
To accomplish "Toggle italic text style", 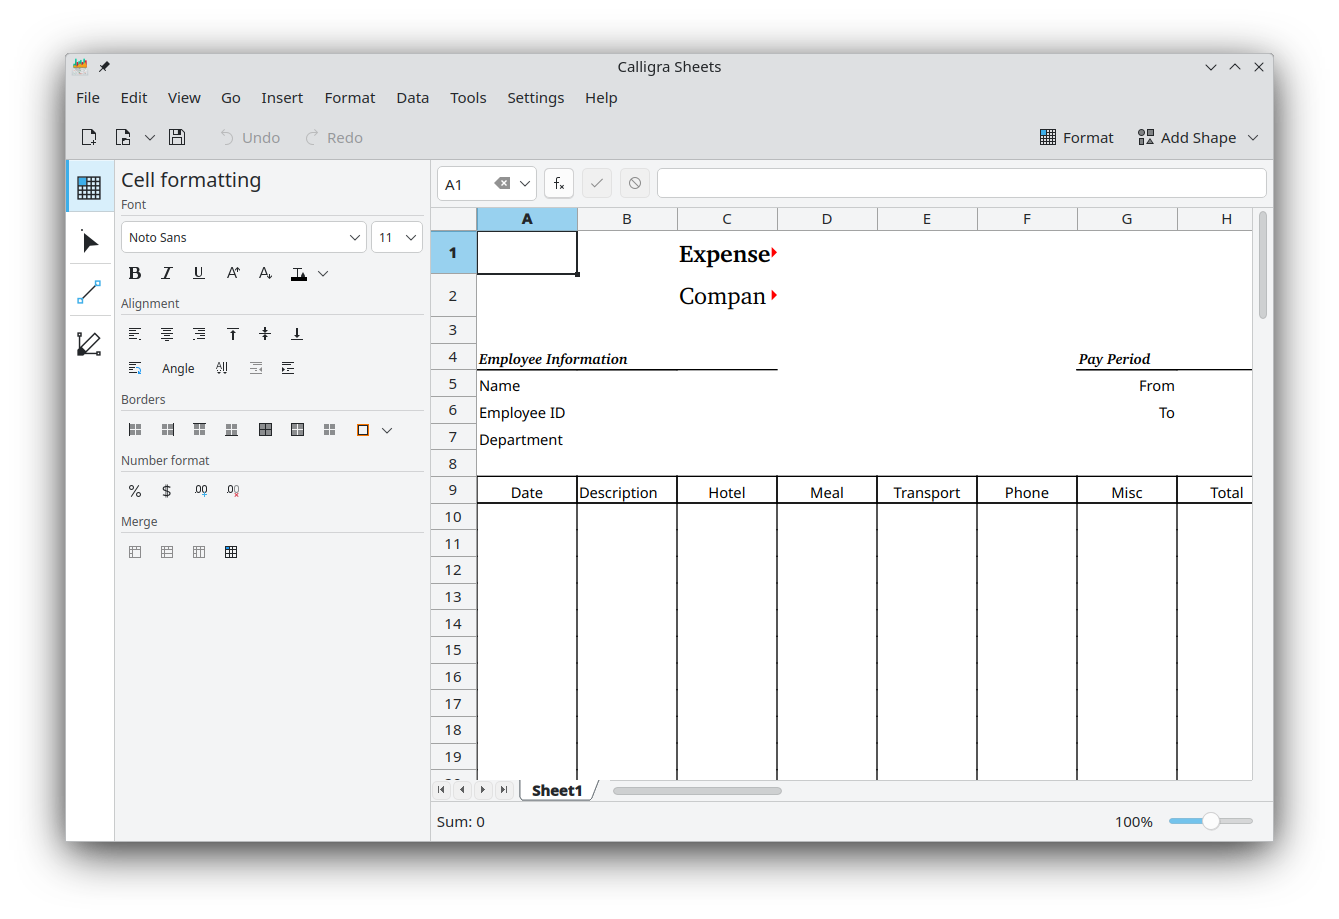I will pyautogui.click(x=167, y=273).
